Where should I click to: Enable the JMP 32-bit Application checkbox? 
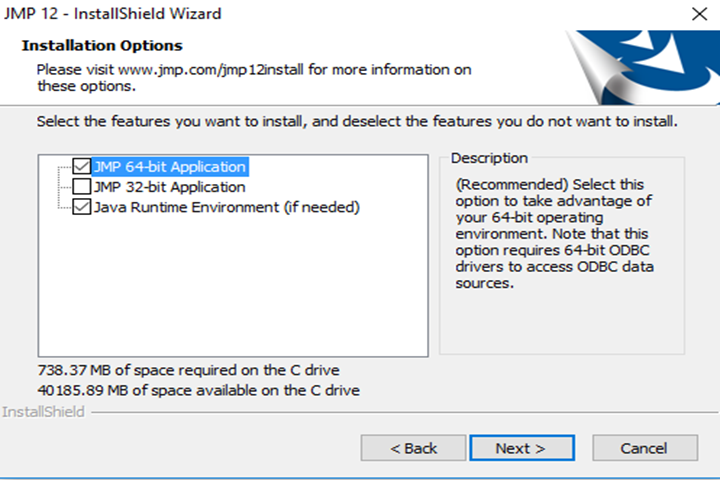82,186
